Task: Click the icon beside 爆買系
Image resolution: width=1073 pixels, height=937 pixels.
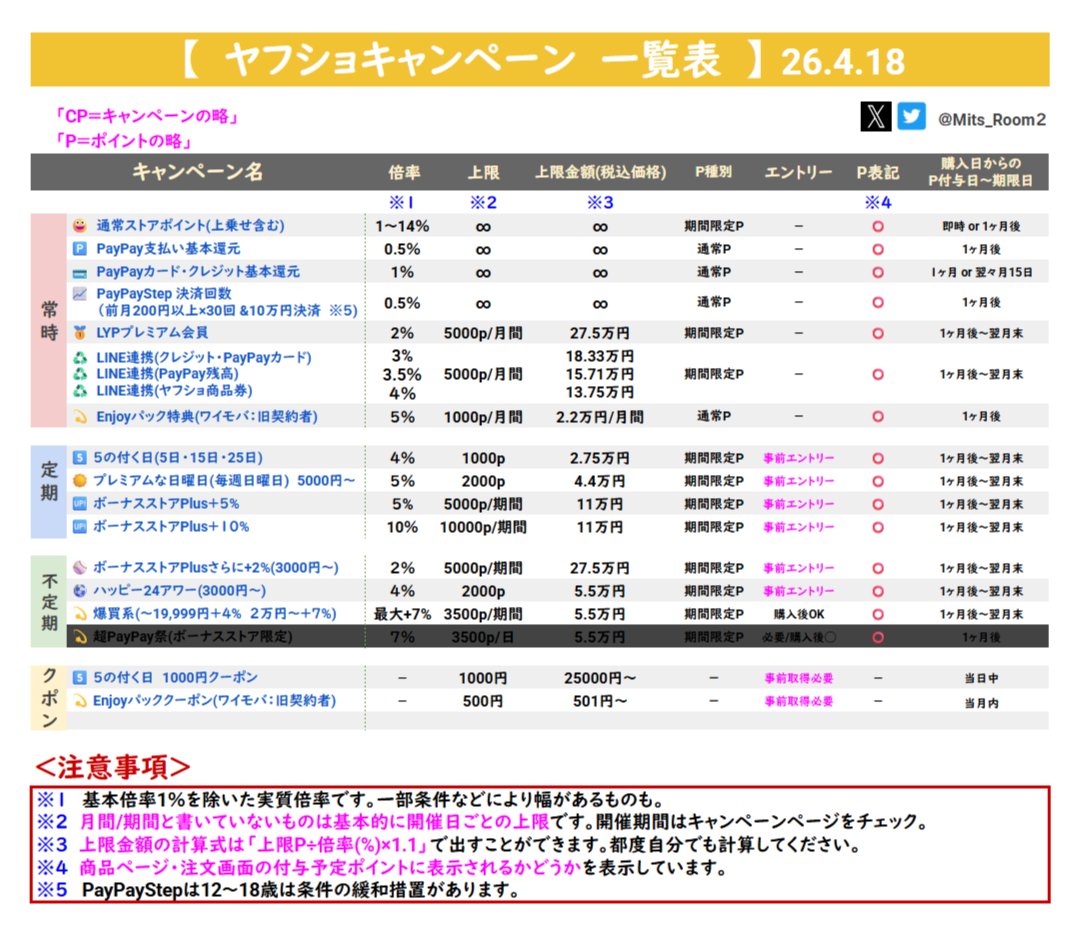Action: point(79,614)
